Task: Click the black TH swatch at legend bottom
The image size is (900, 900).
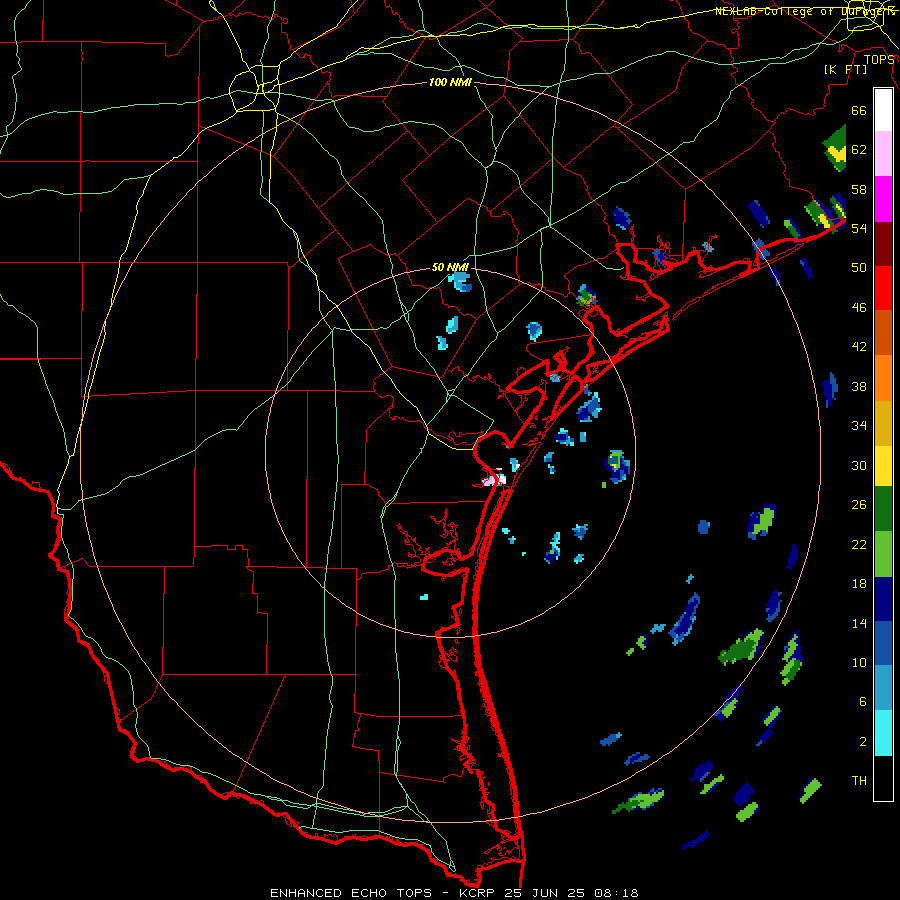Action: point(883,778)
